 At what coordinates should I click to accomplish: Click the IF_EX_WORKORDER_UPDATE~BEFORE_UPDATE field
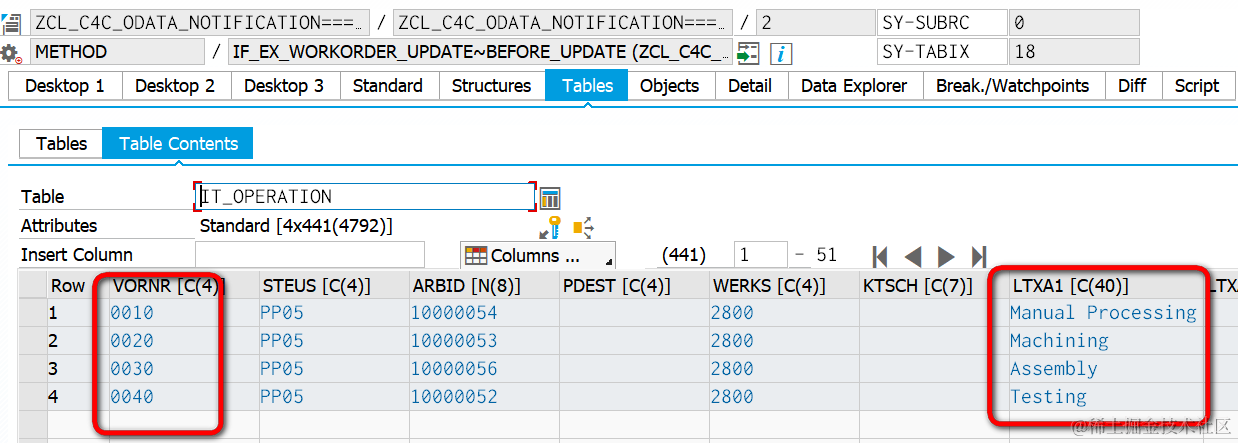(480, 52)
